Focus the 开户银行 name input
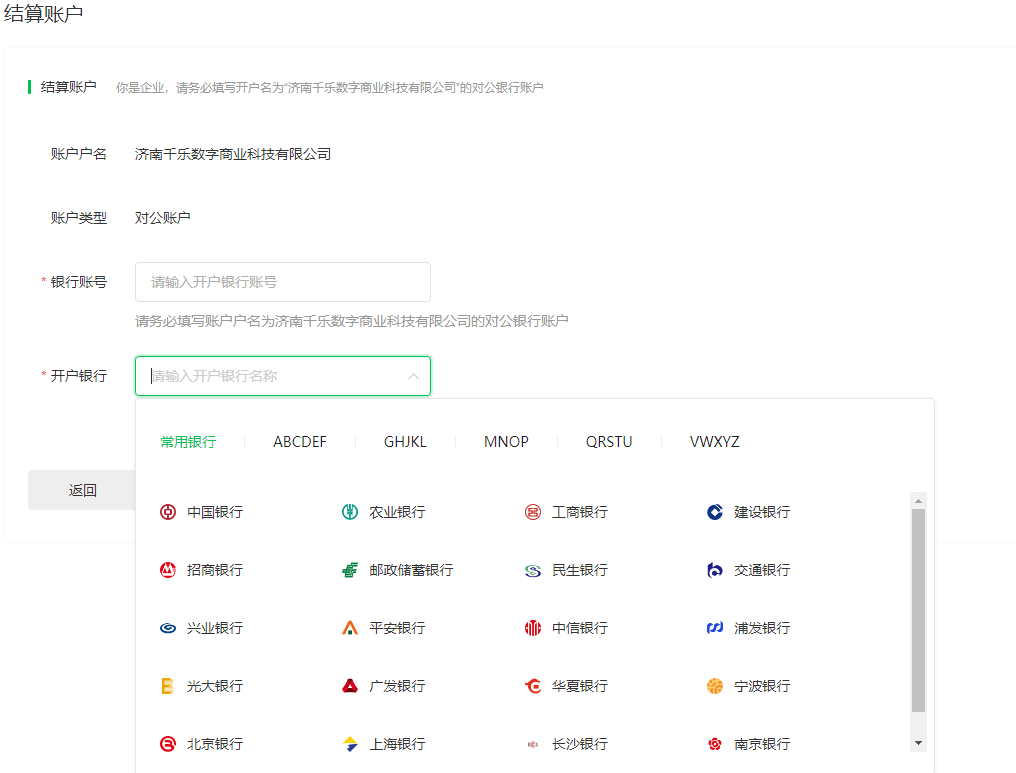Image resolution: width=1016 pixels, height=773 pixels. coord(283,376)
